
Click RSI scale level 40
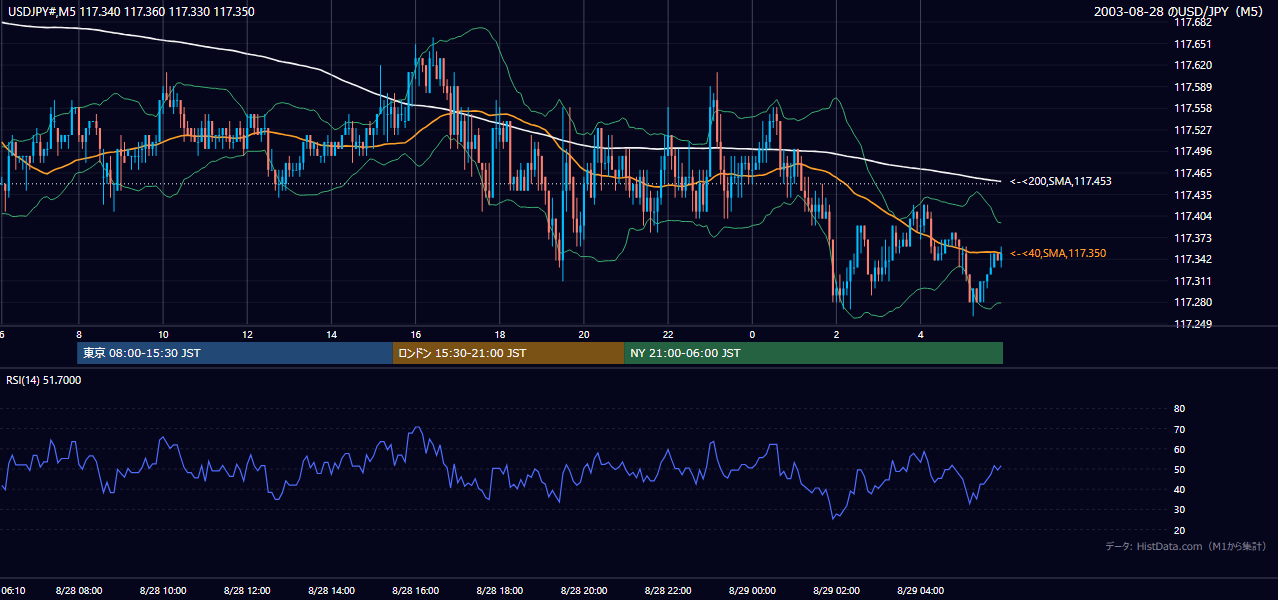click(x=1179, y=489)
